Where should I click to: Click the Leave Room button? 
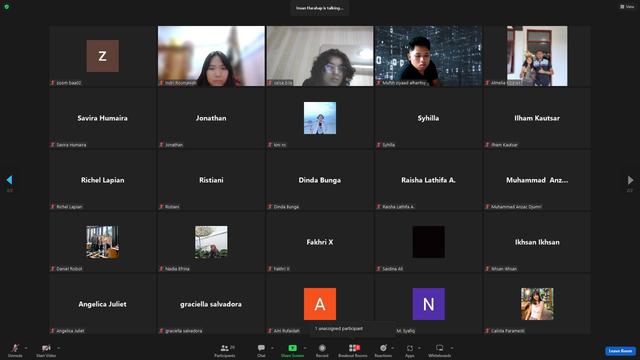click(620, 351)
